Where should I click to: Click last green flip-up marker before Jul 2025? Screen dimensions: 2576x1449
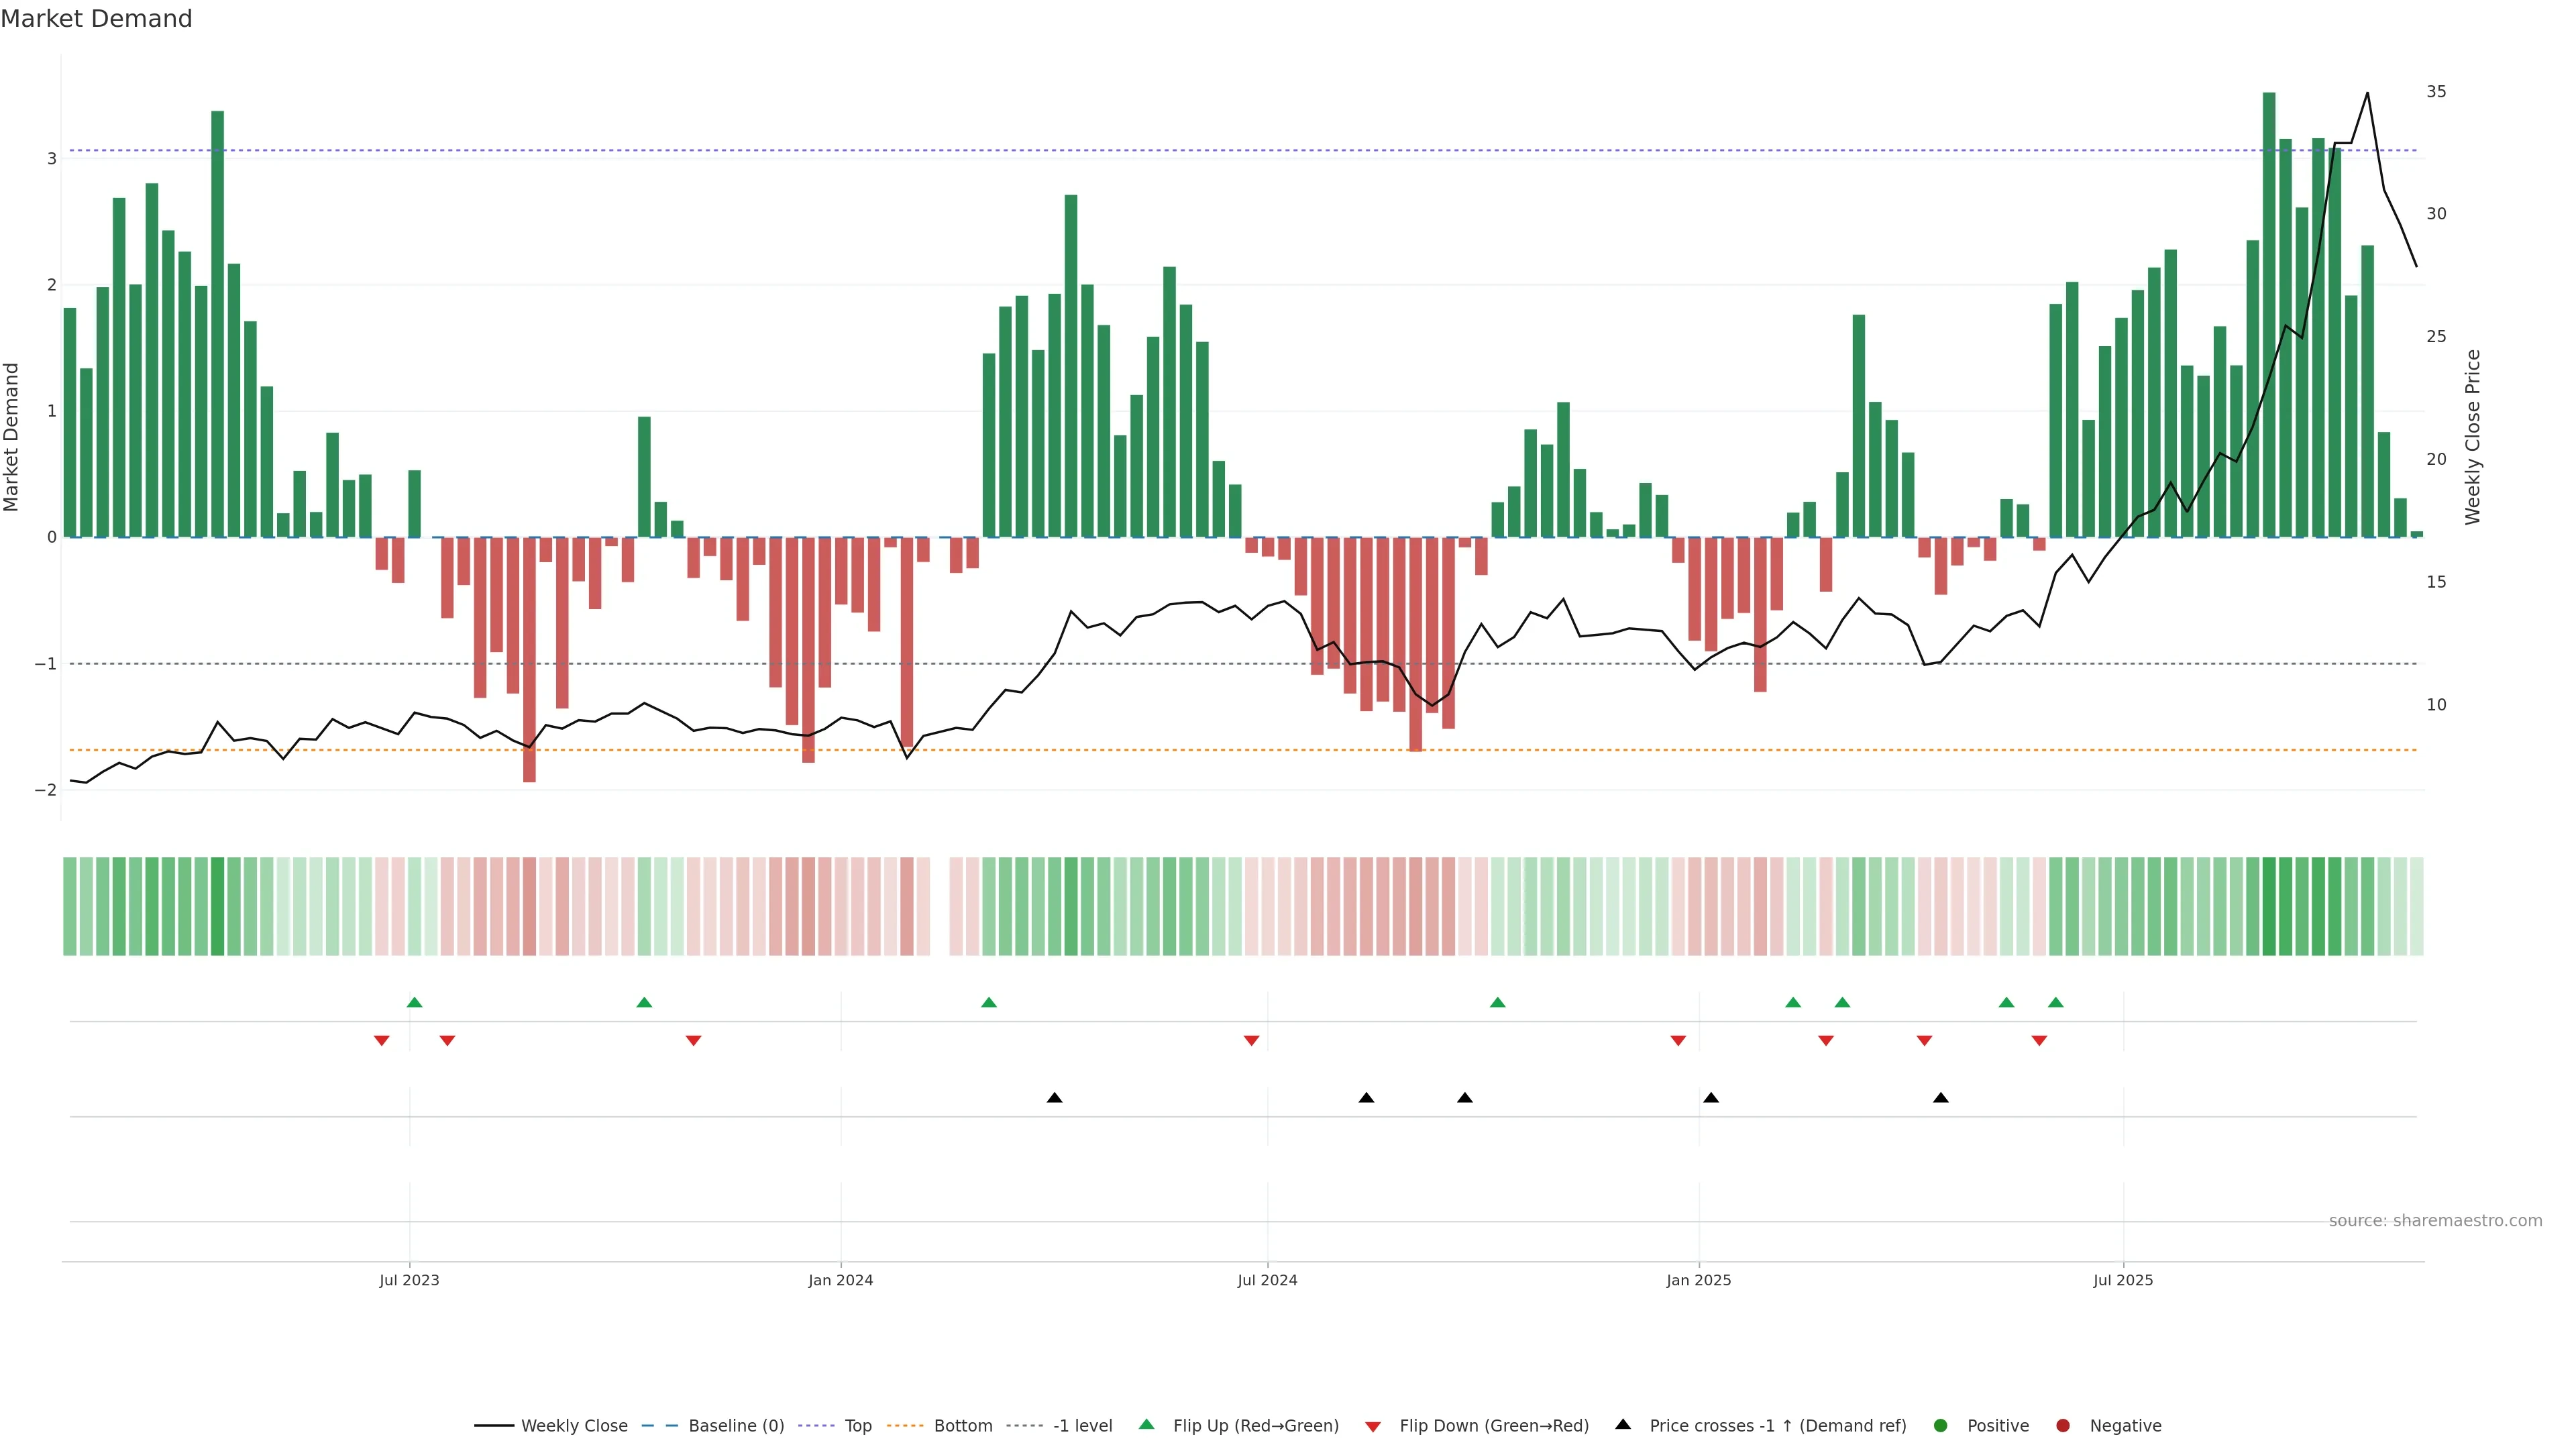pos(2055,1002)
